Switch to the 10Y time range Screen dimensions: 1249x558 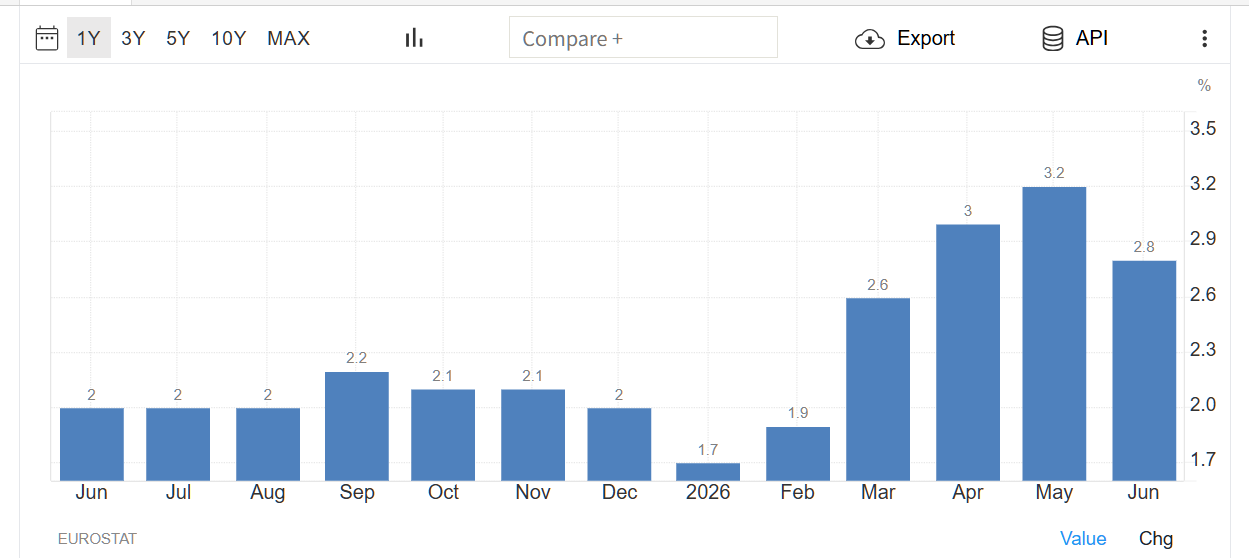tap(228, 38)
